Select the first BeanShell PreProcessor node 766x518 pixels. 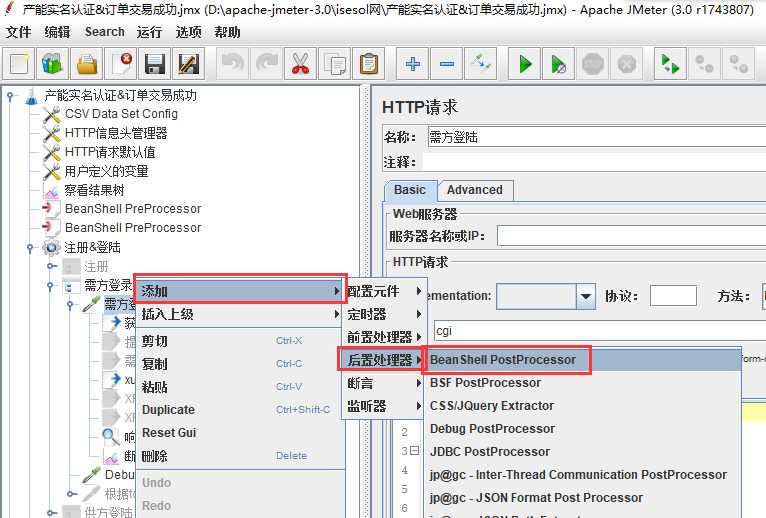pos(133,209)
